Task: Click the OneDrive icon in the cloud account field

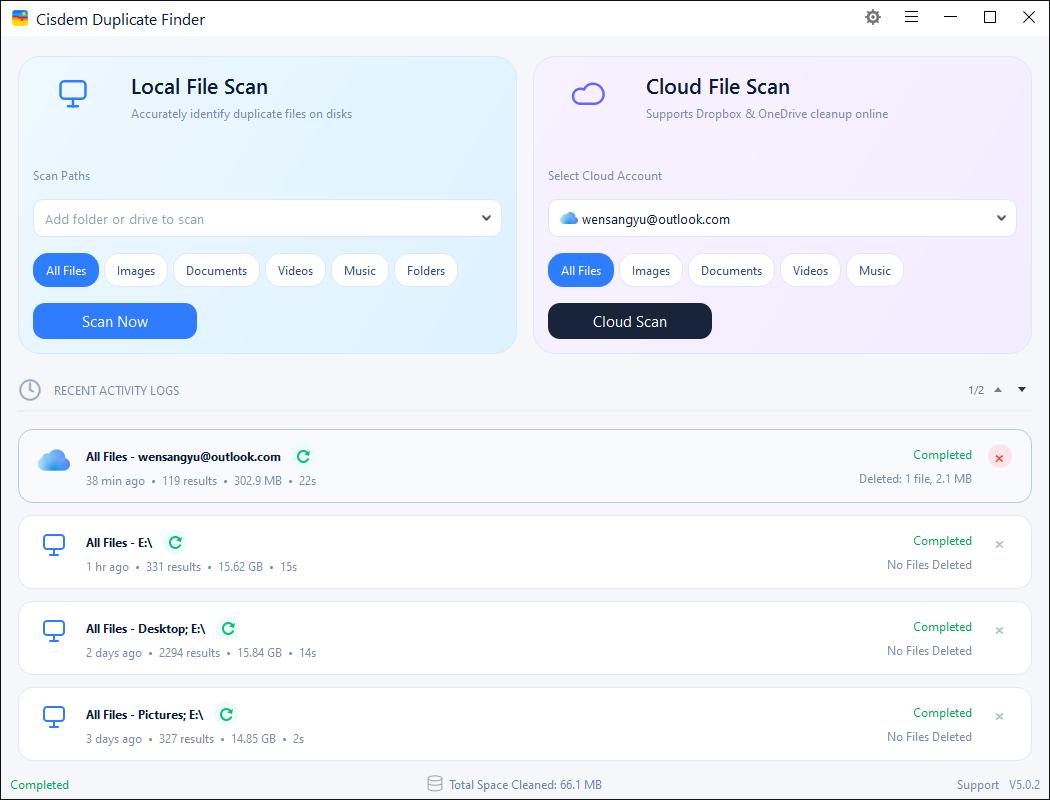Action: tap(569, 218)
